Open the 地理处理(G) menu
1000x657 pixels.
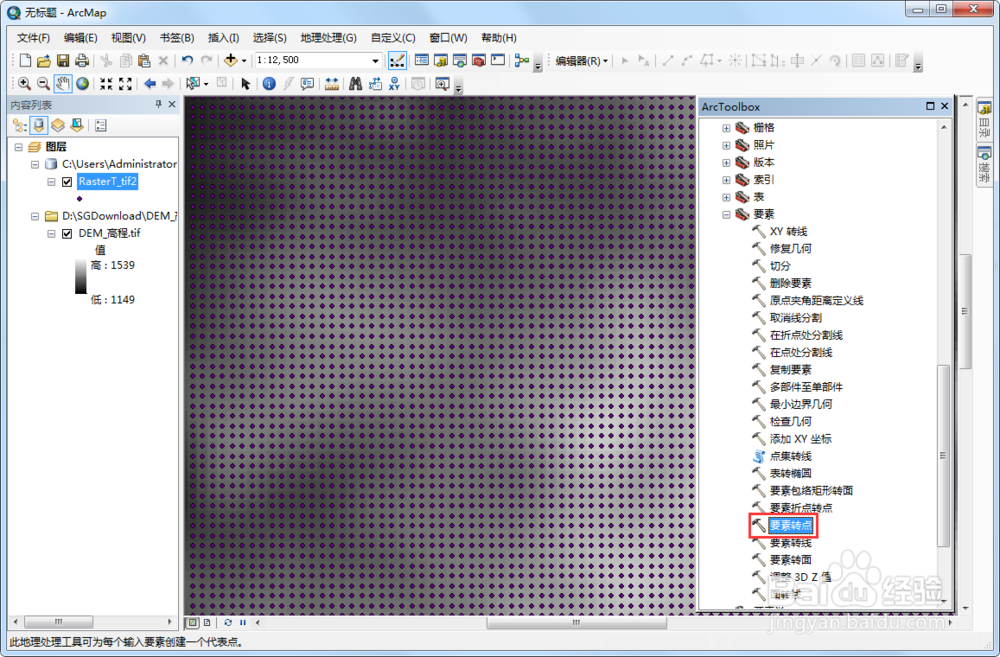[x=328, y=38]
